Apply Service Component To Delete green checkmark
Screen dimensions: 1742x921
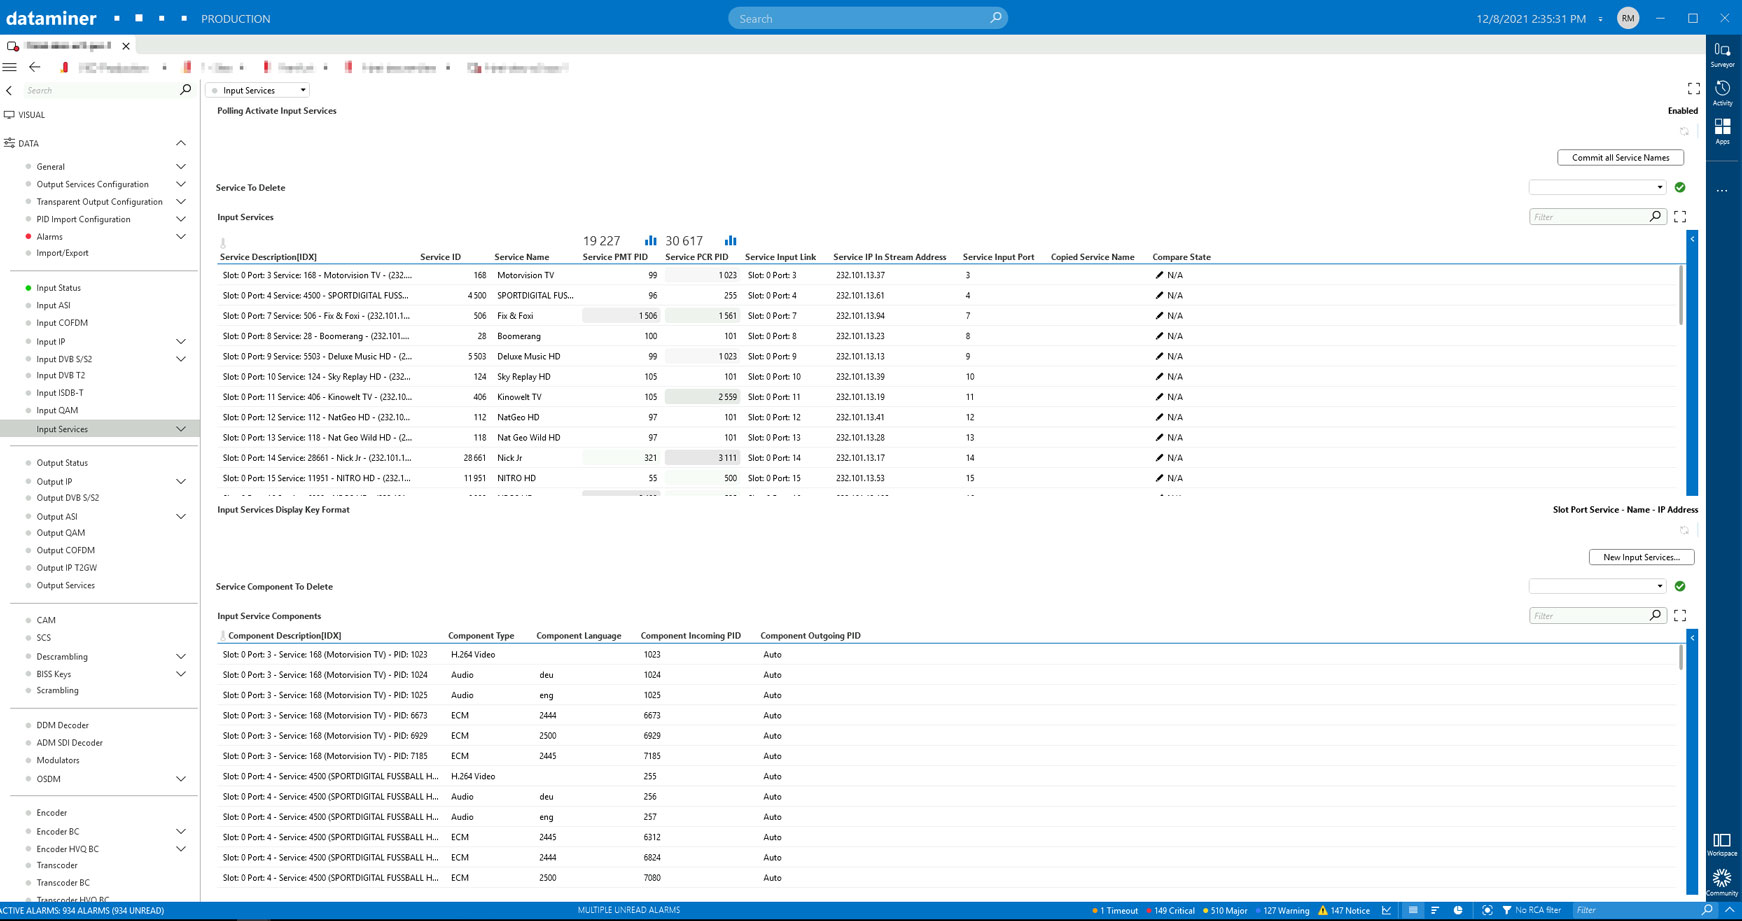(1680, 586)
